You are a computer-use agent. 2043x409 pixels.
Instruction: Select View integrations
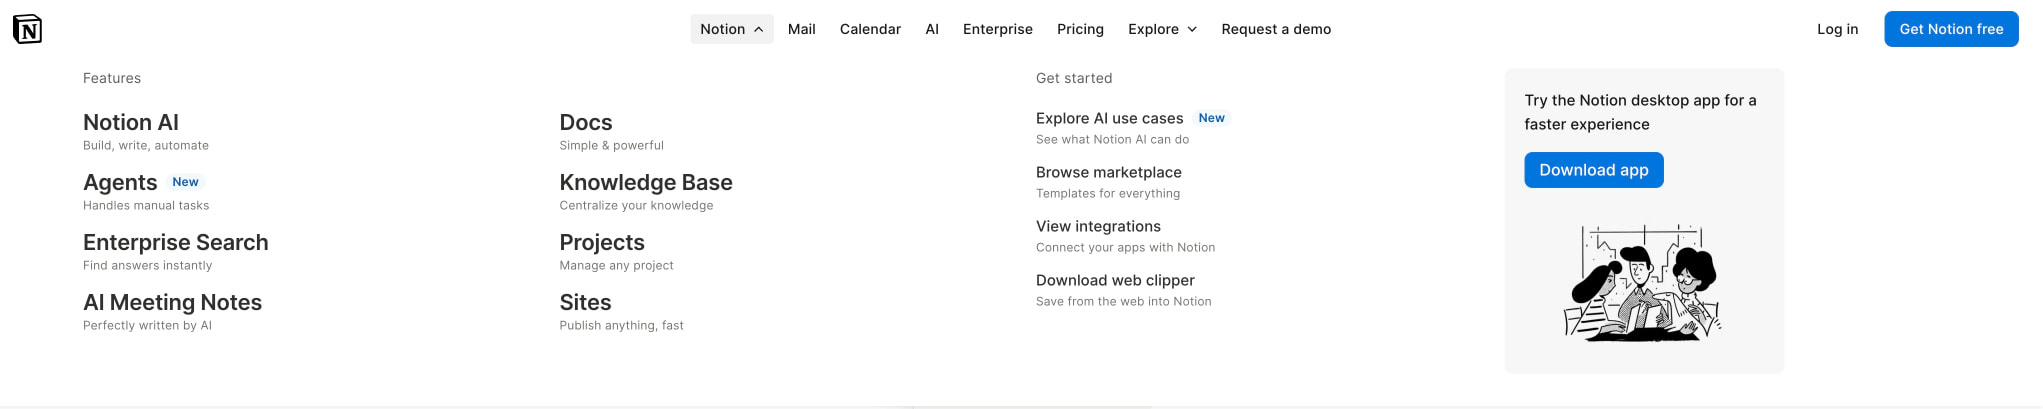[1098, 226]
